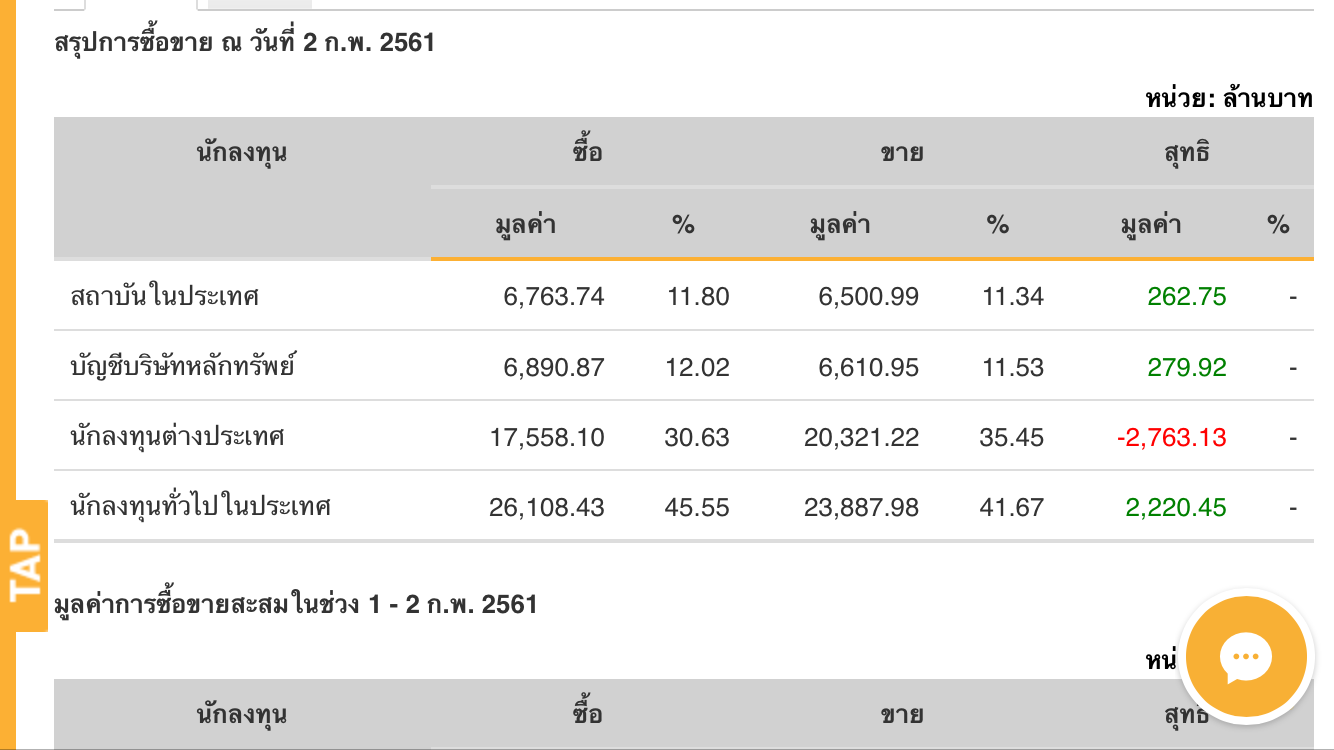Screen dimensions: 1334x750
Task: Click the green 262.75 net value
Action: click(1186, 297)
